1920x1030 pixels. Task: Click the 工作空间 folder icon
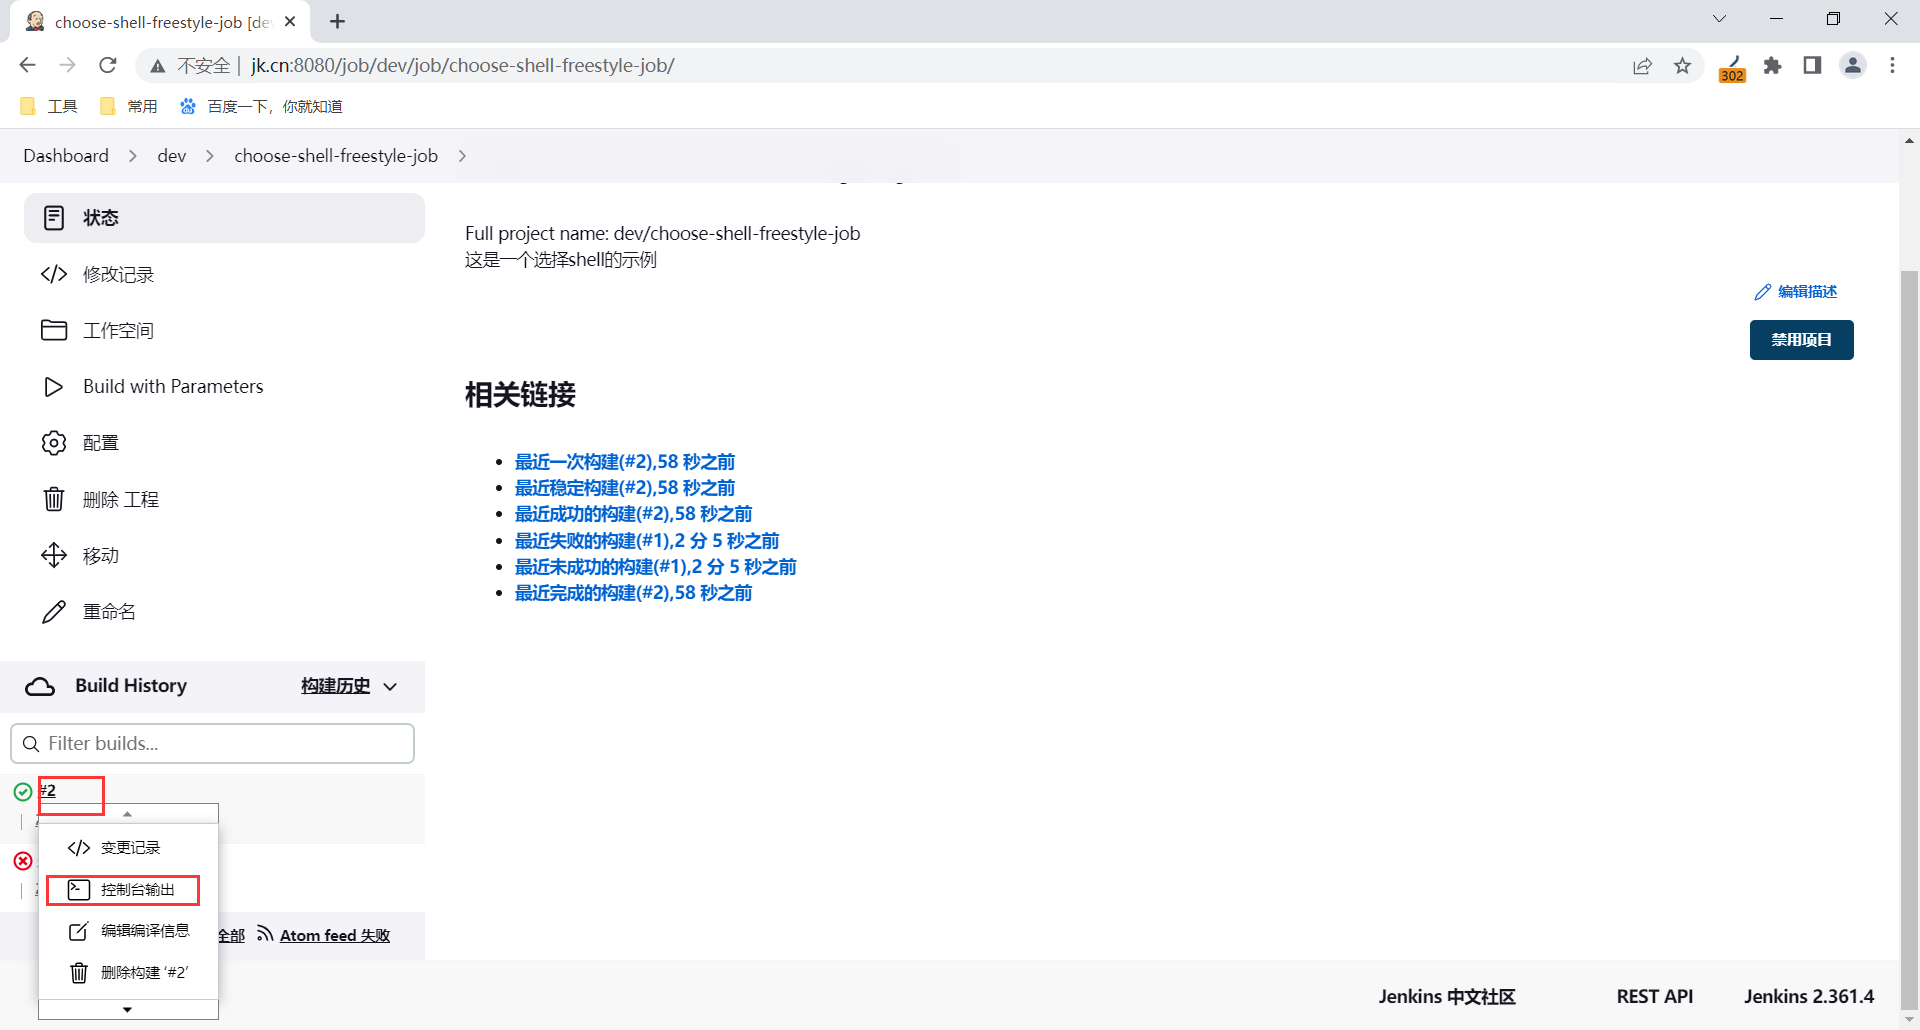[54, 330]
